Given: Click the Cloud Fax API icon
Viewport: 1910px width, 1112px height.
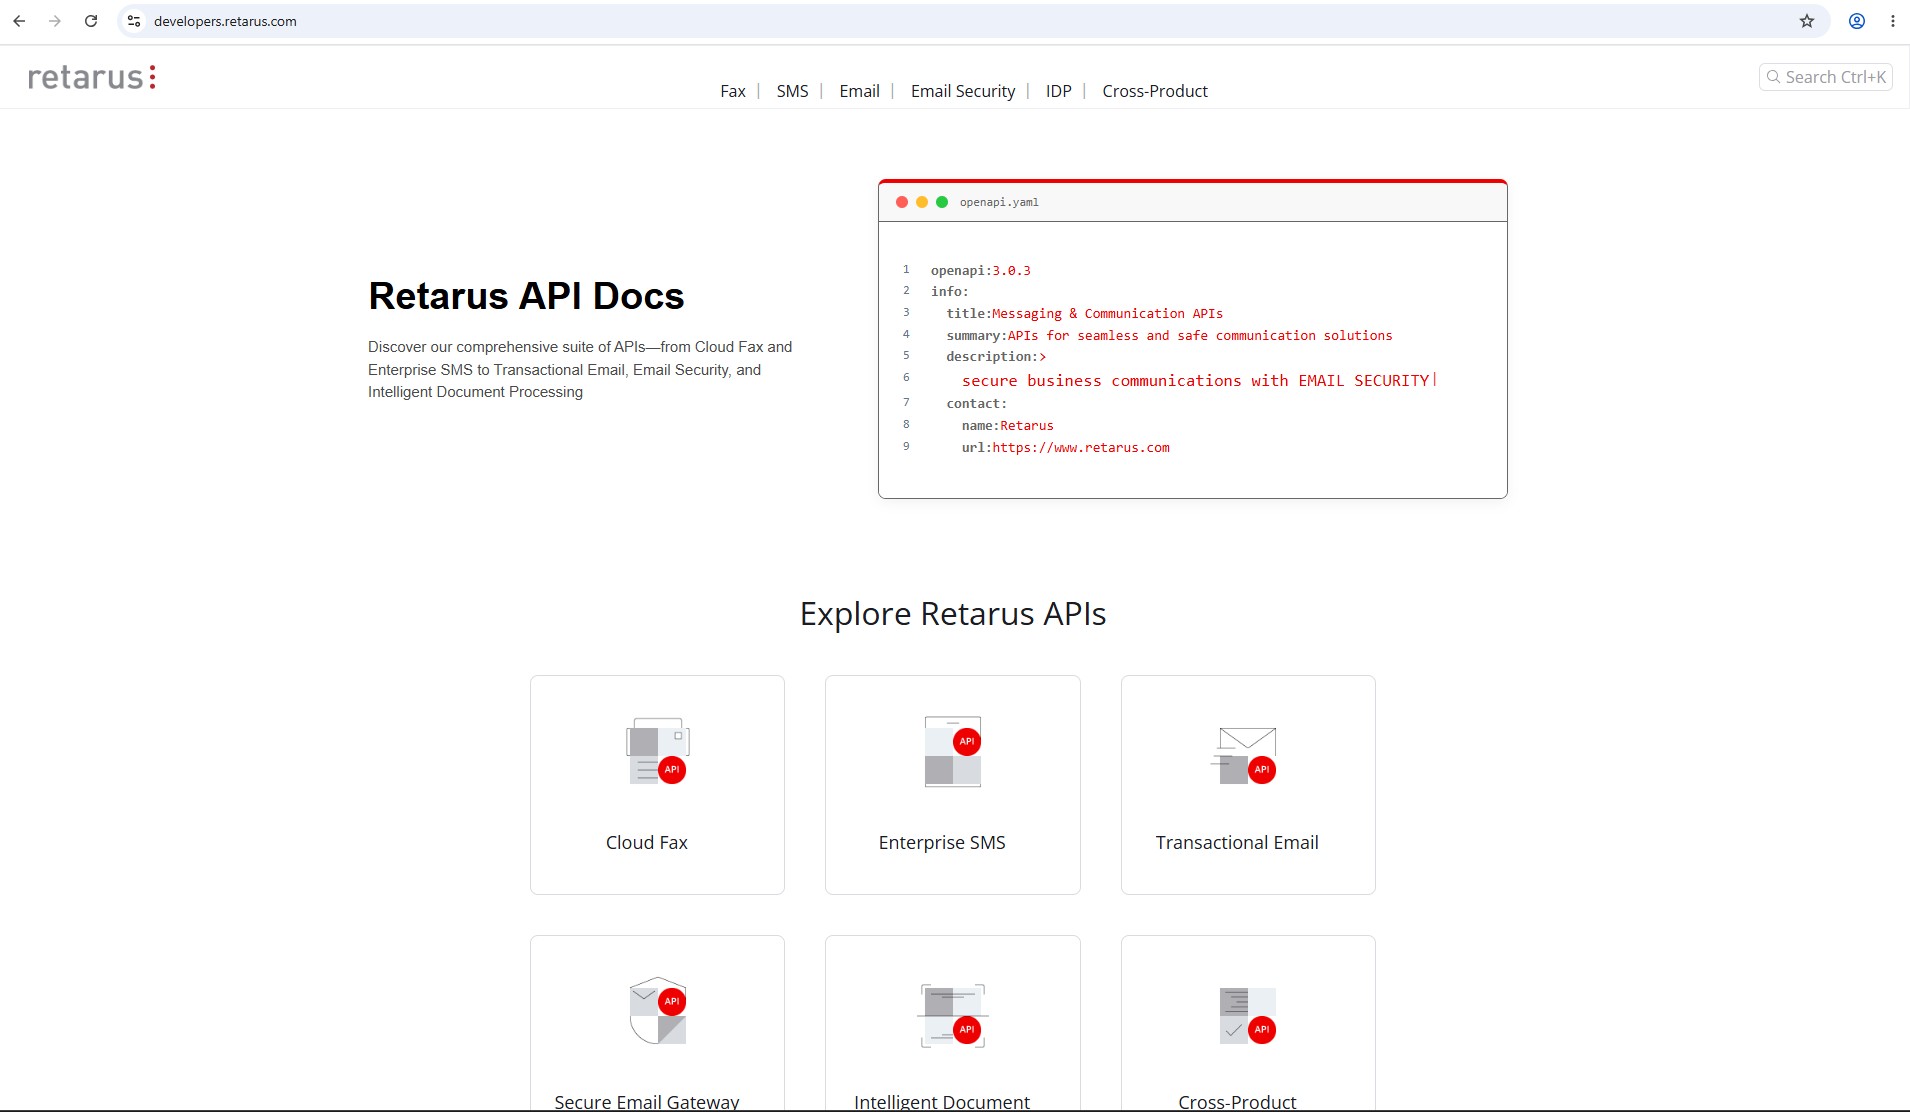Looking at the screenshot, I should [657, 751].
